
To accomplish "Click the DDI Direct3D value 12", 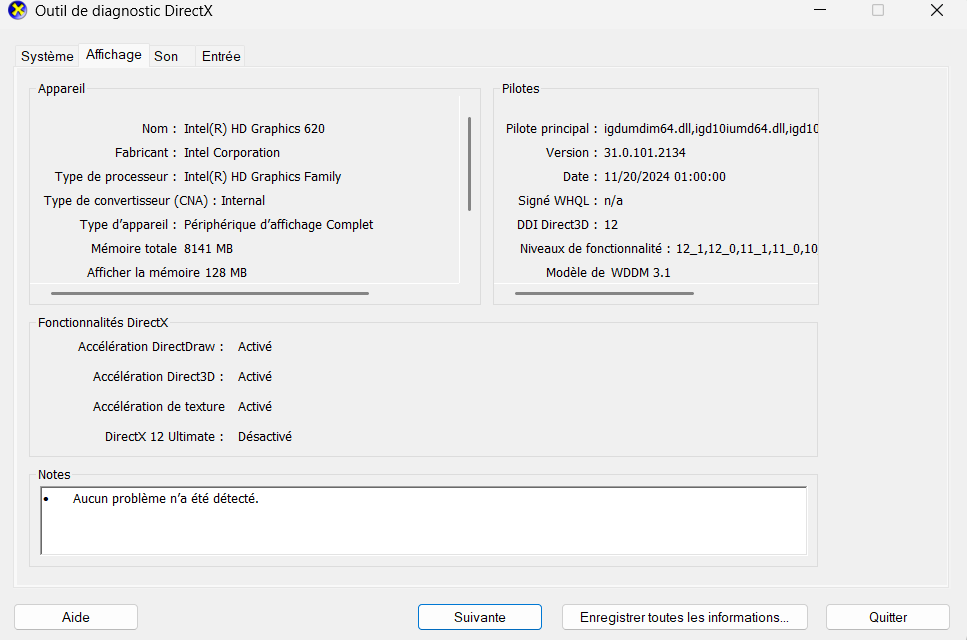I will coord(611,225).
